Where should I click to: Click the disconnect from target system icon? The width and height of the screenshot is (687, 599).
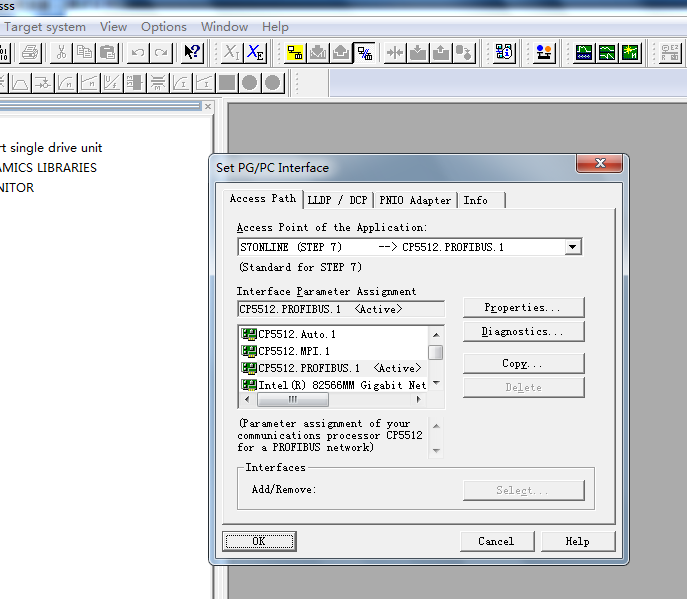pos(364,53)
